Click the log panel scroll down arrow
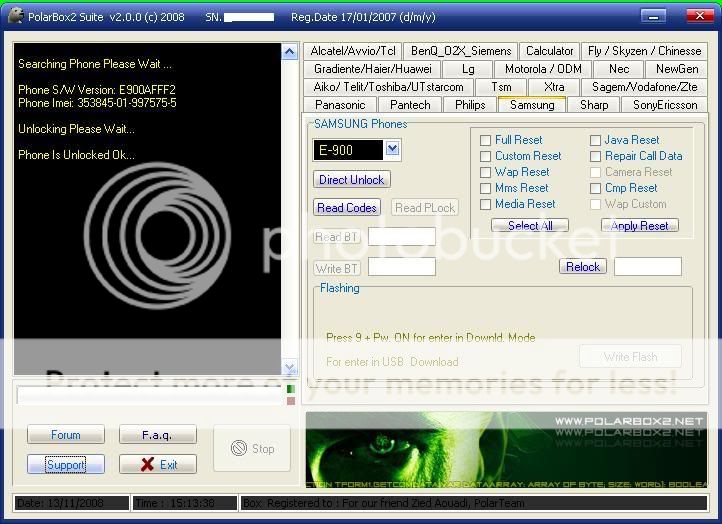The width and height of the screenshot is (722, 524). pyautogui.click(x=289, y=368)
